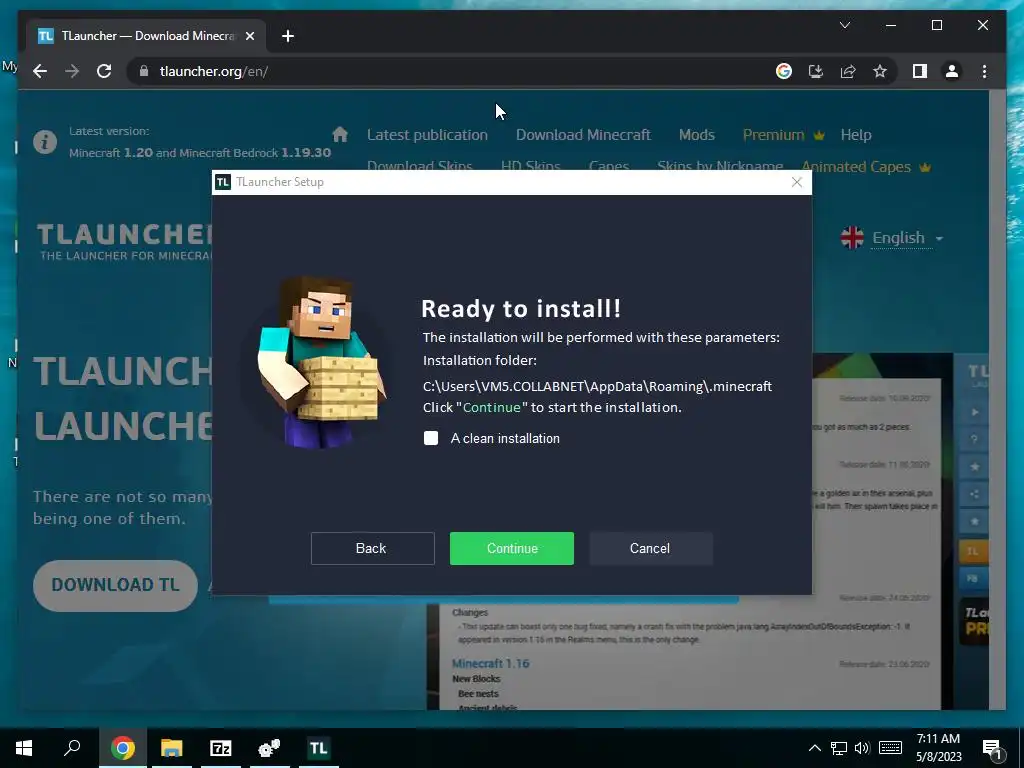
Task: Click the installation folder path text
Action: (x=597, y=387)
